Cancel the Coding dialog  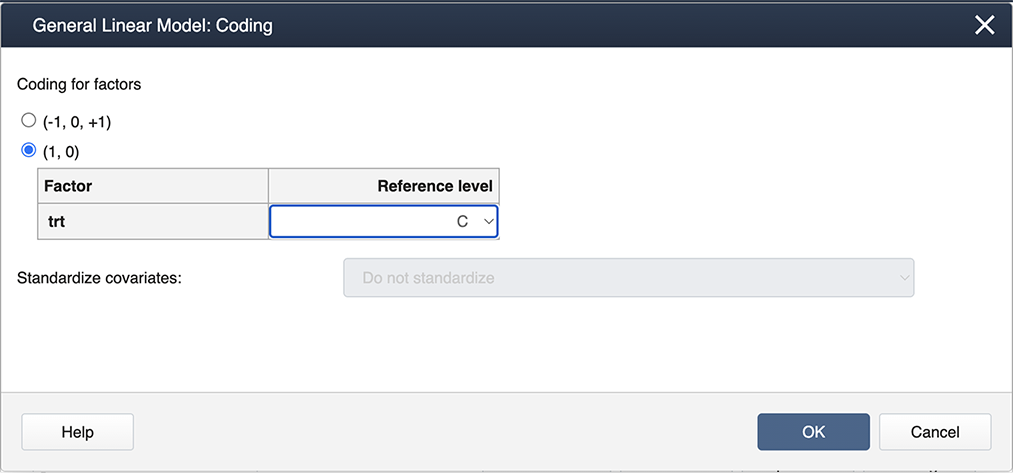(935, 432)
